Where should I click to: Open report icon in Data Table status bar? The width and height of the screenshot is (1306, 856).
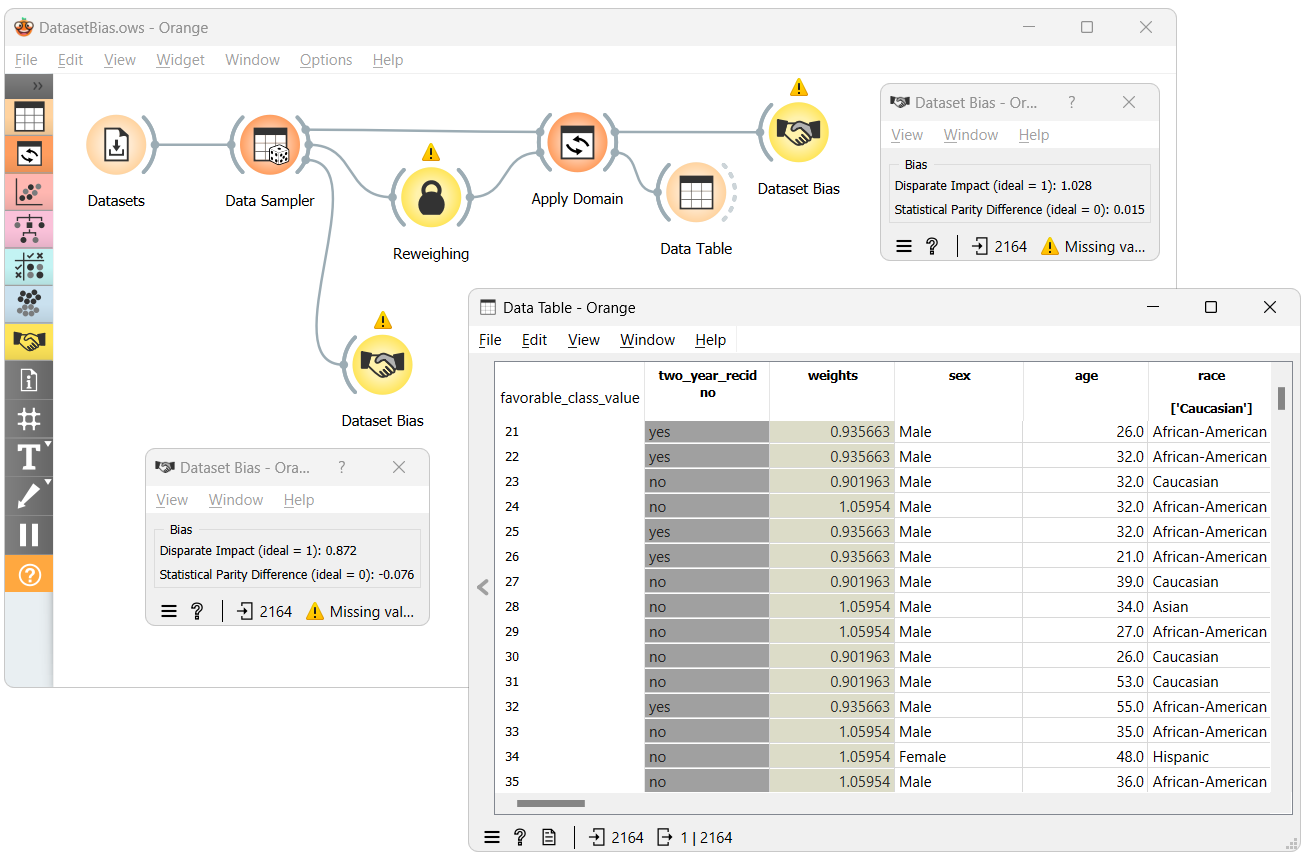tap(549, 838)
